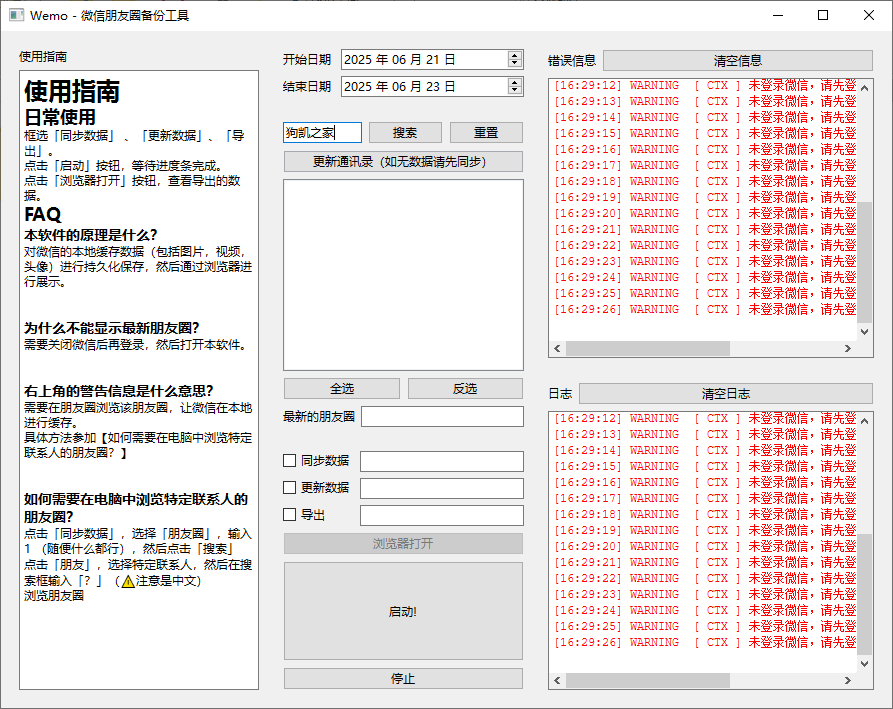This screenshot has height=709, width=893.
Task: Click 更新通讯录 button
Action: coord(403,161)
